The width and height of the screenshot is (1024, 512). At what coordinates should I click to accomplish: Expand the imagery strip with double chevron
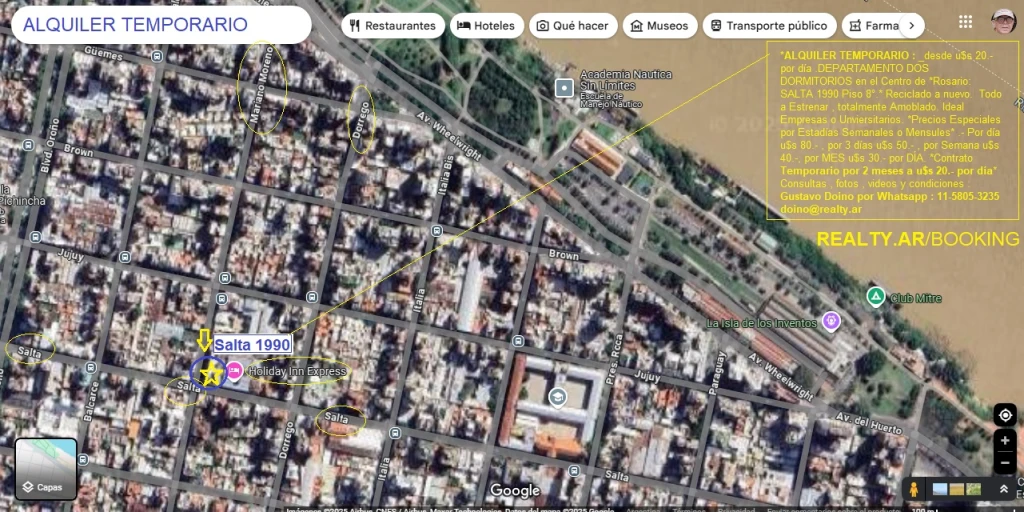(x=1004, y=489)
